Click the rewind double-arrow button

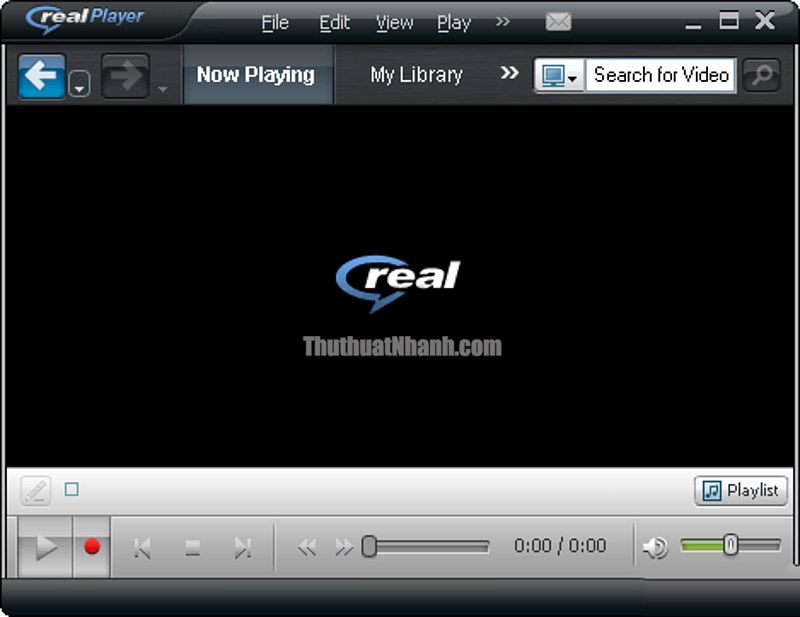point(307,548)
